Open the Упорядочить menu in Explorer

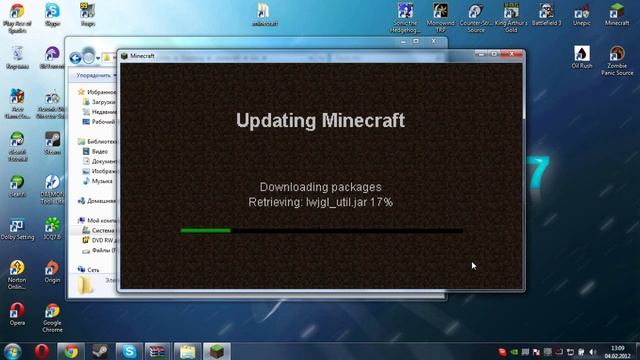tap(96, 76)
